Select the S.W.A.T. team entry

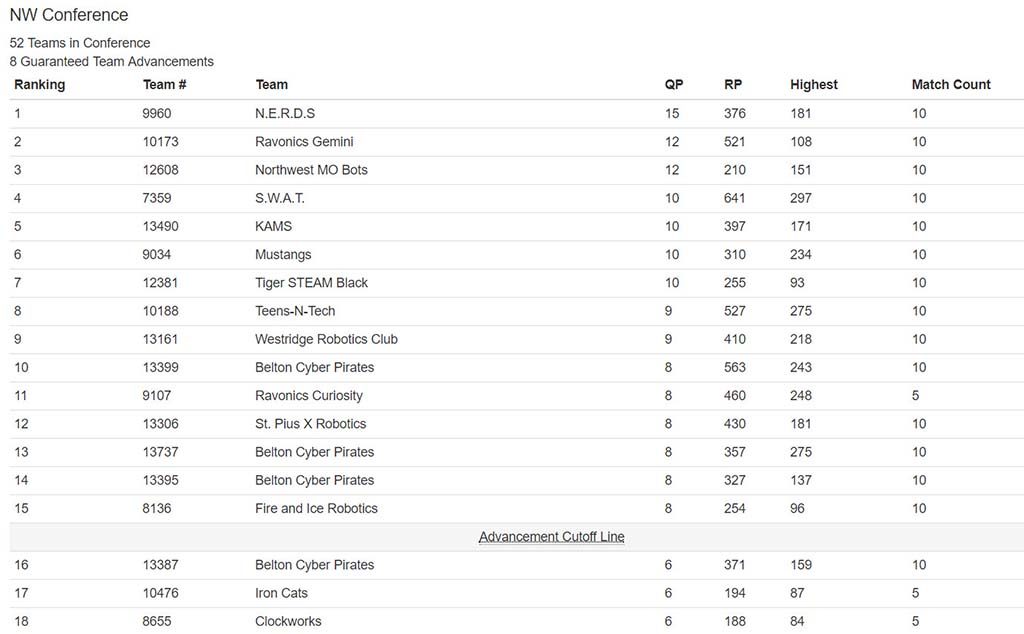(x=280, y=198)
